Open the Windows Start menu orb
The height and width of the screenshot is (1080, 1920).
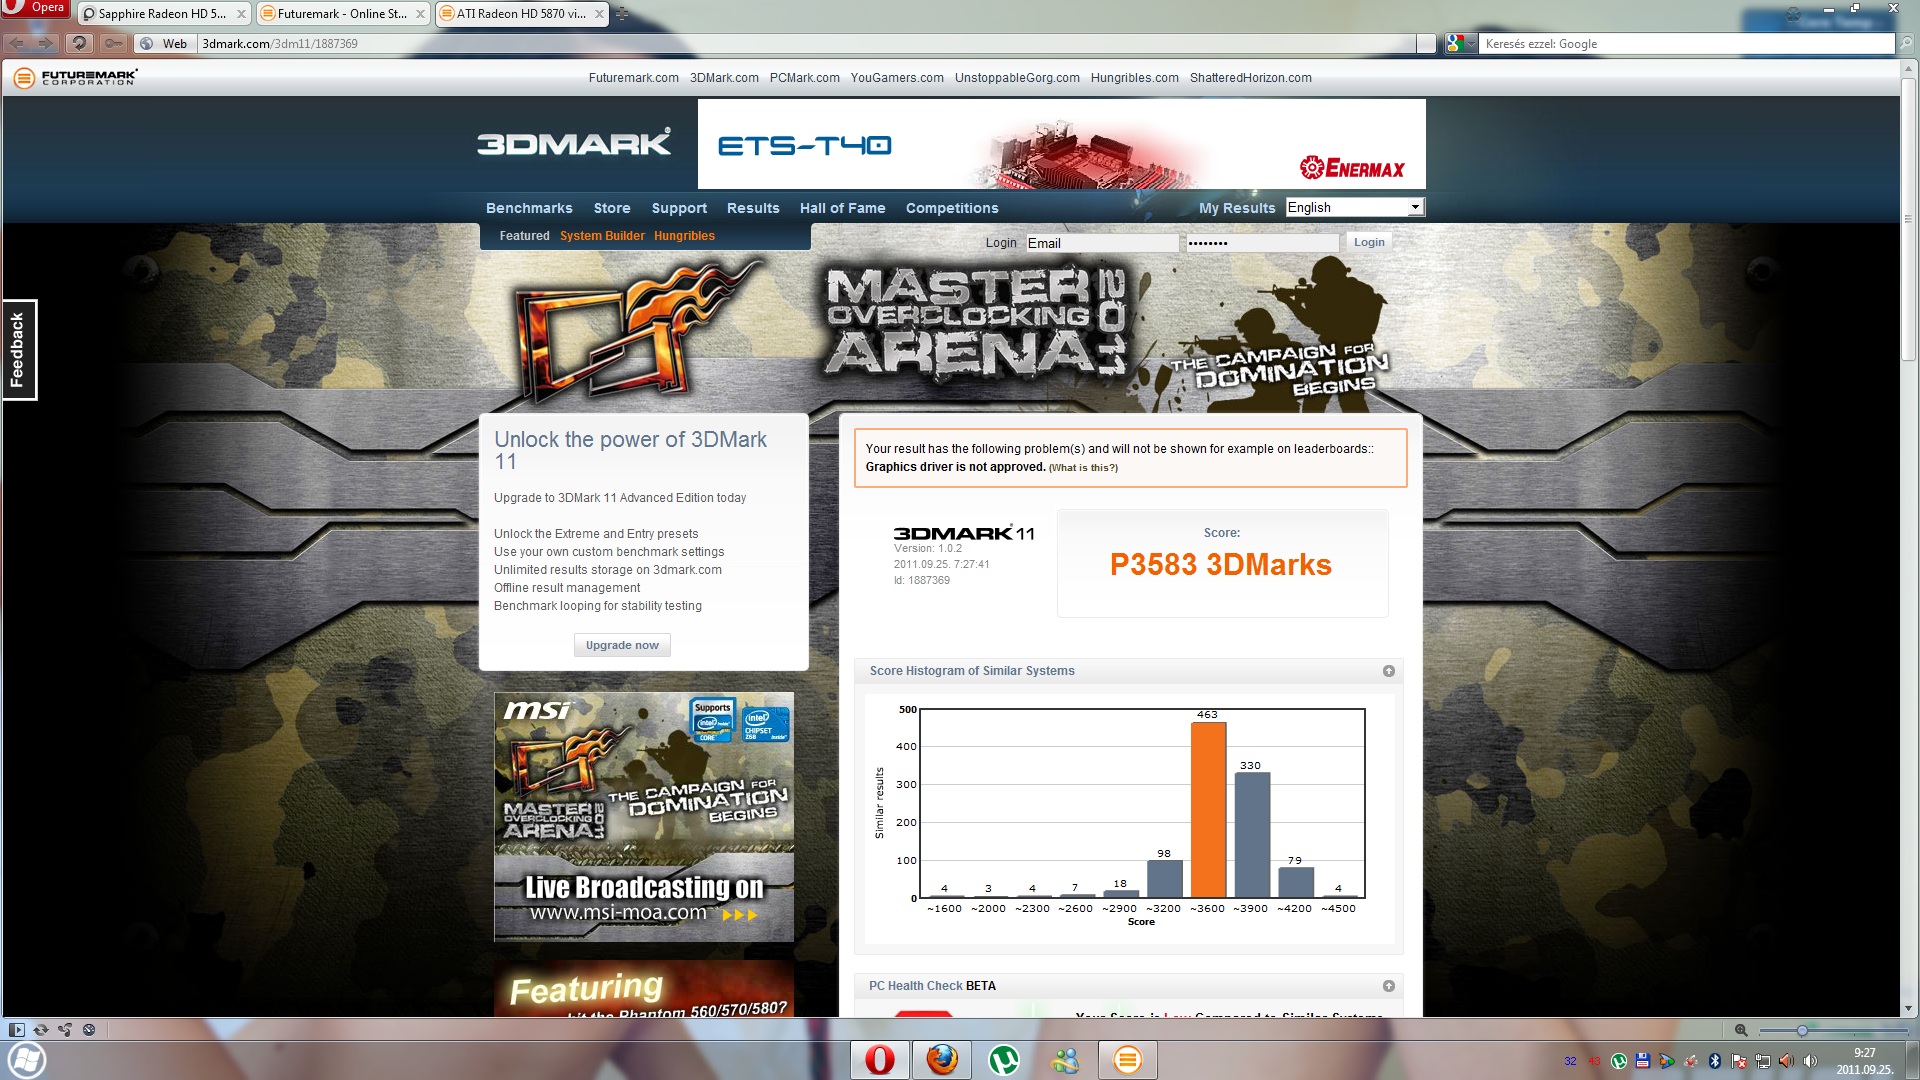tap(27, 1060)
